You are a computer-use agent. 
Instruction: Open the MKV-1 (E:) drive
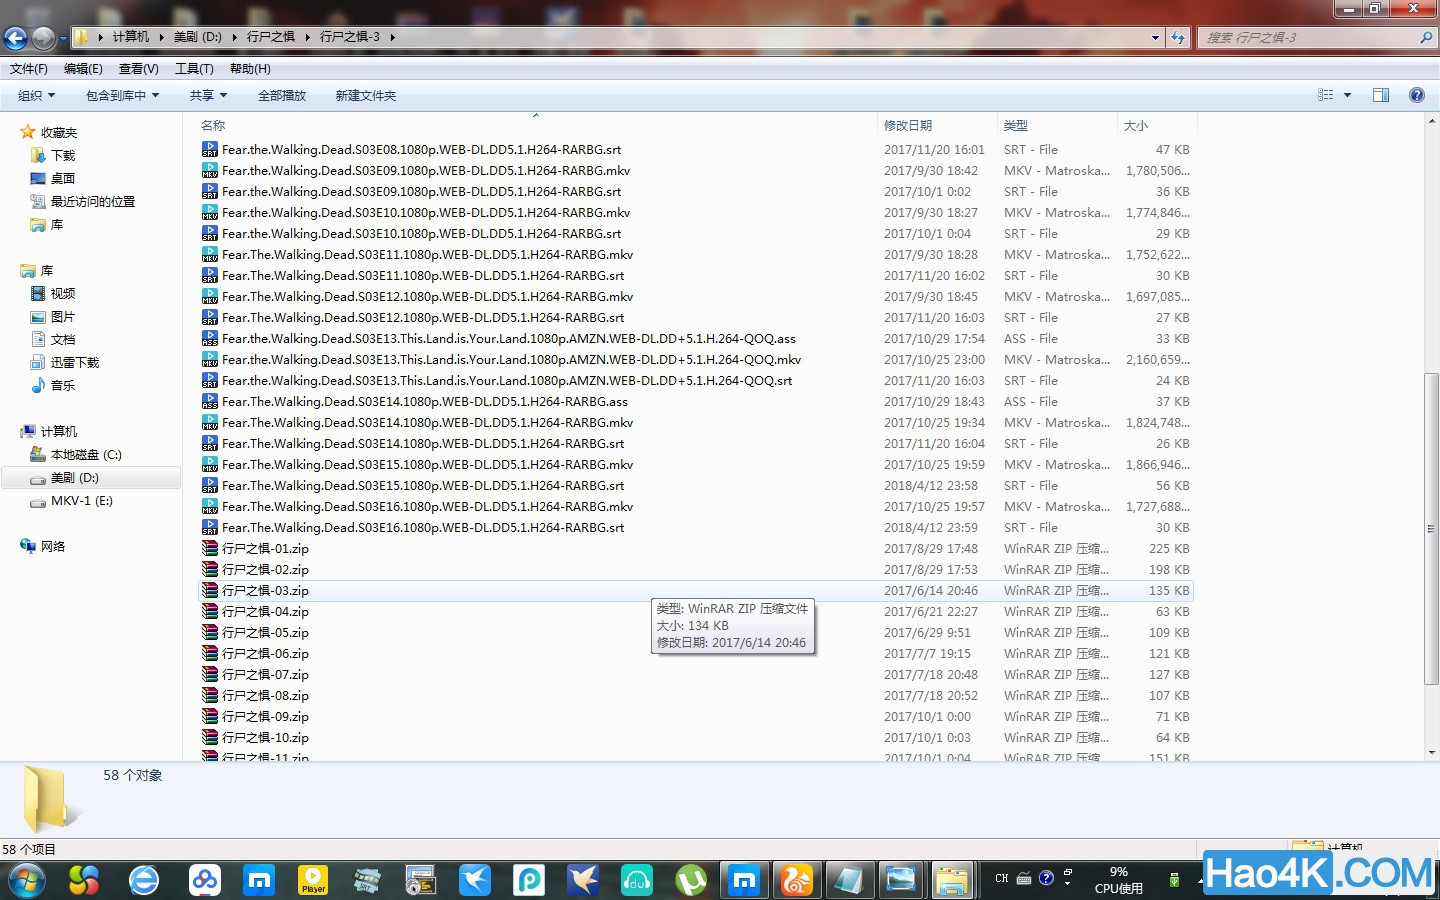click(x=82, y=501)
